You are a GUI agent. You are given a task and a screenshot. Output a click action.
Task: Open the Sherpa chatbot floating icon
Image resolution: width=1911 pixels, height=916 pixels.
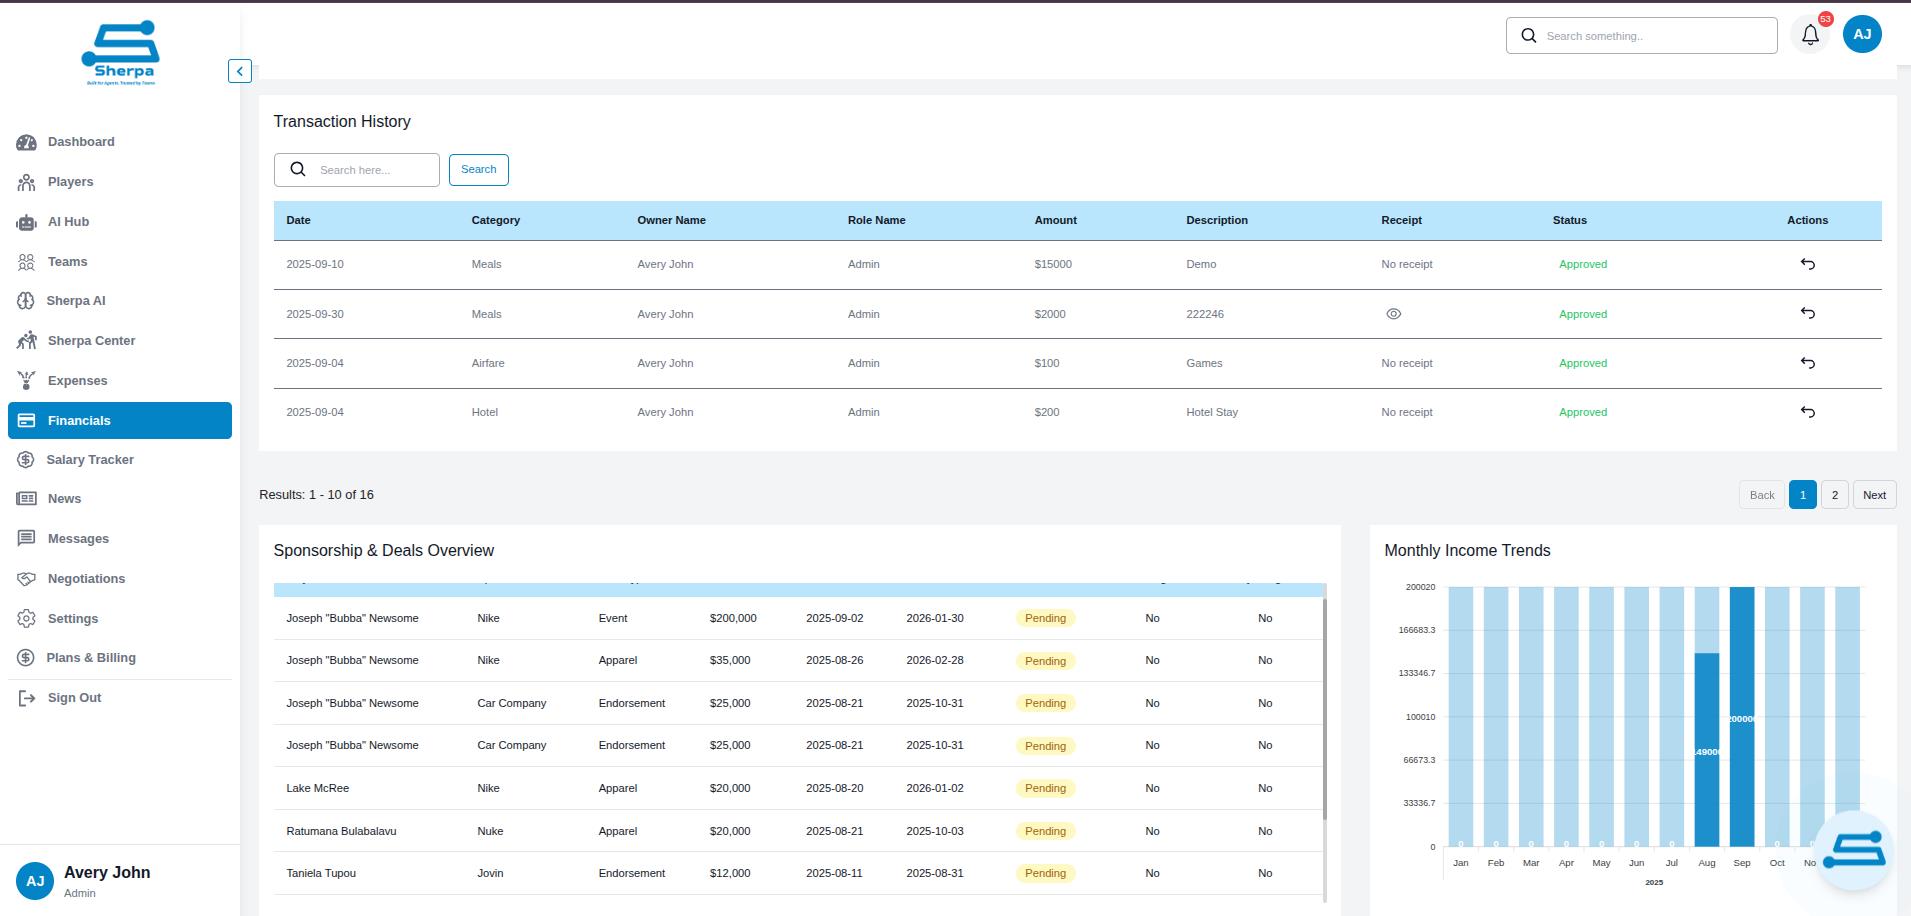[1853, 850]
